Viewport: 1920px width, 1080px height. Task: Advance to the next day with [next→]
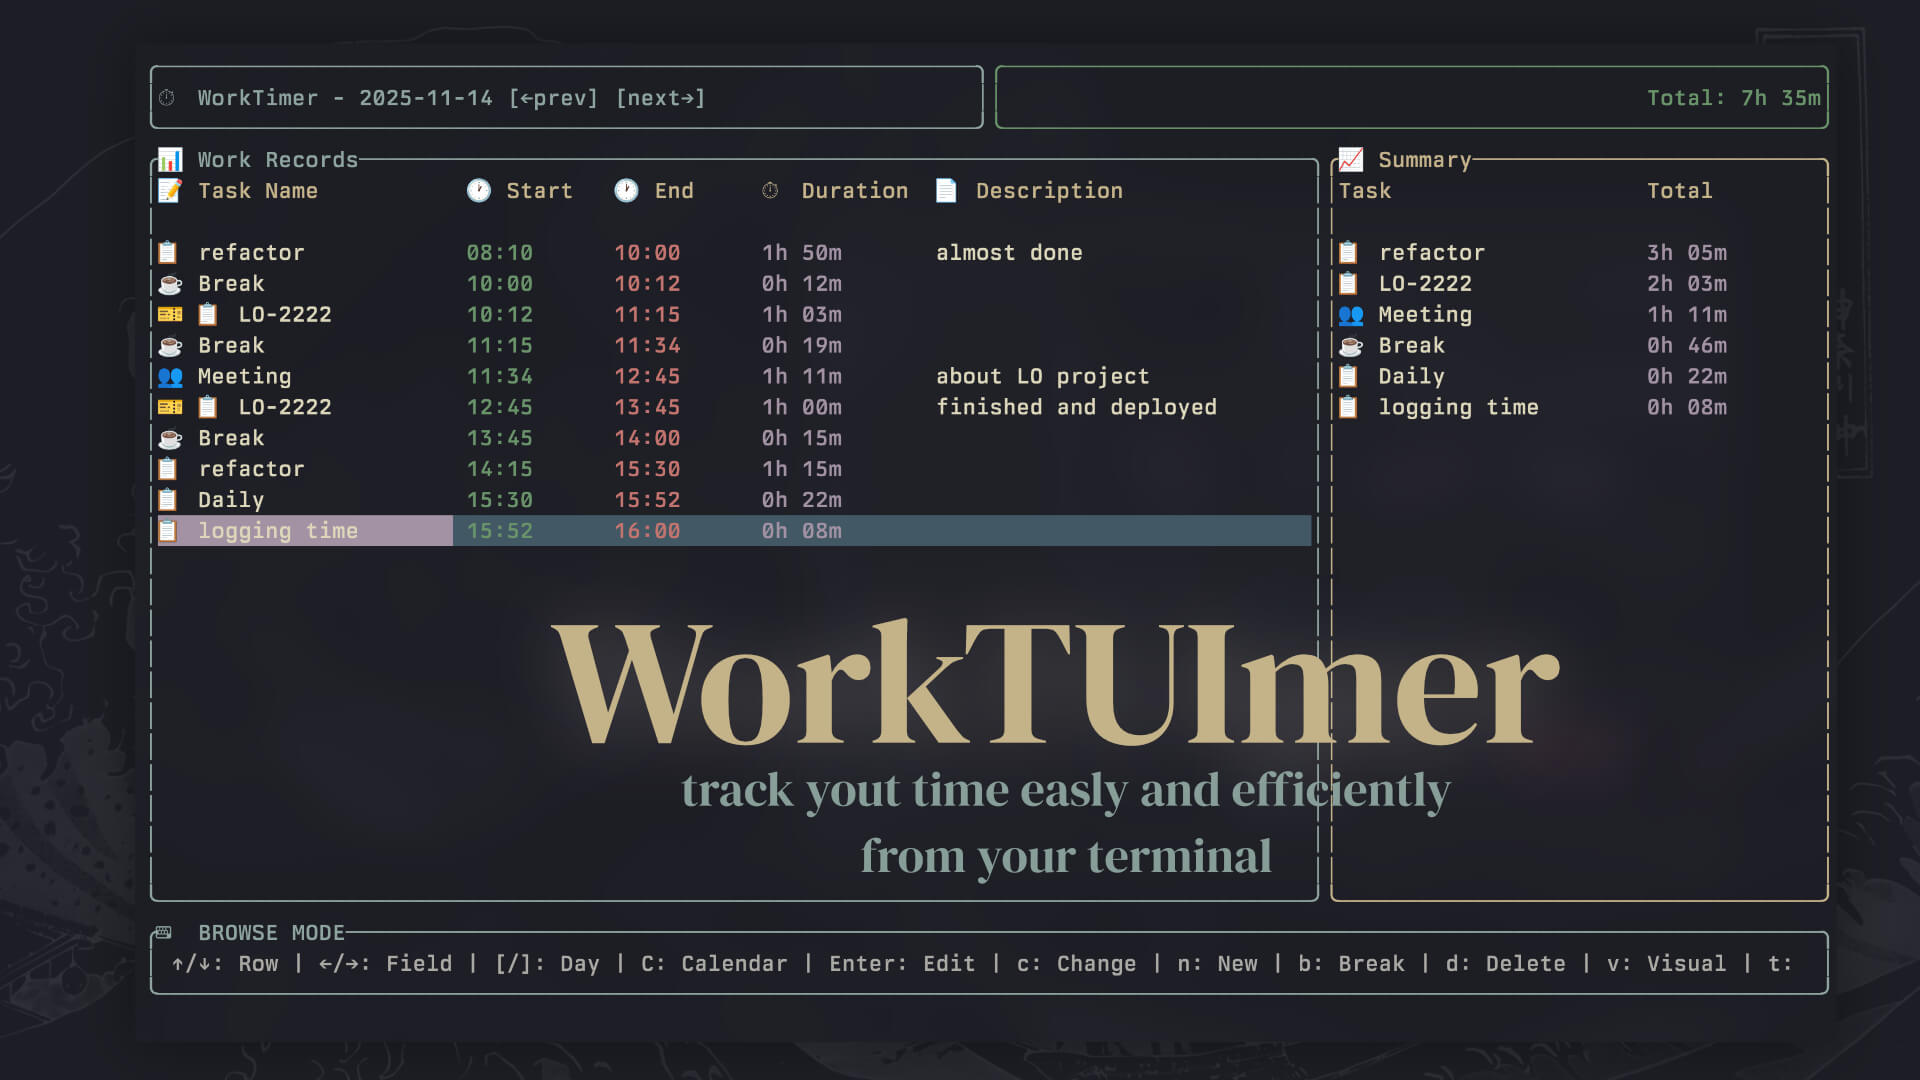coord(662,98)
